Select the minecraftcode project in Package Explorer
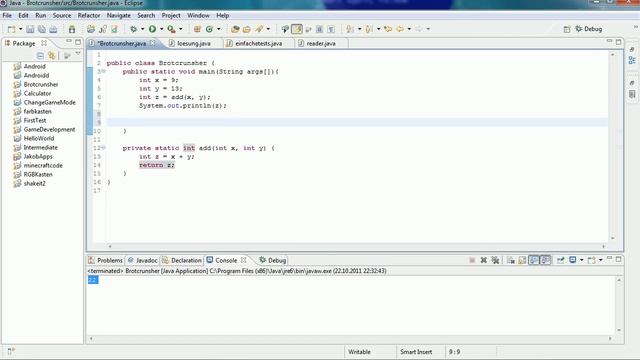The image size is (640, 360). 43,165
